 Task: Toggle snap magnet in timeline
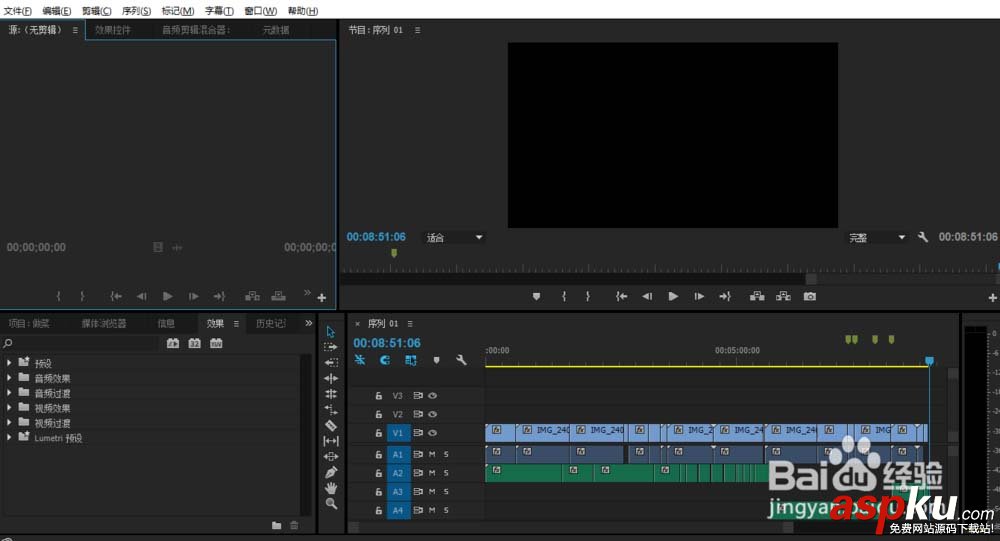385,360
